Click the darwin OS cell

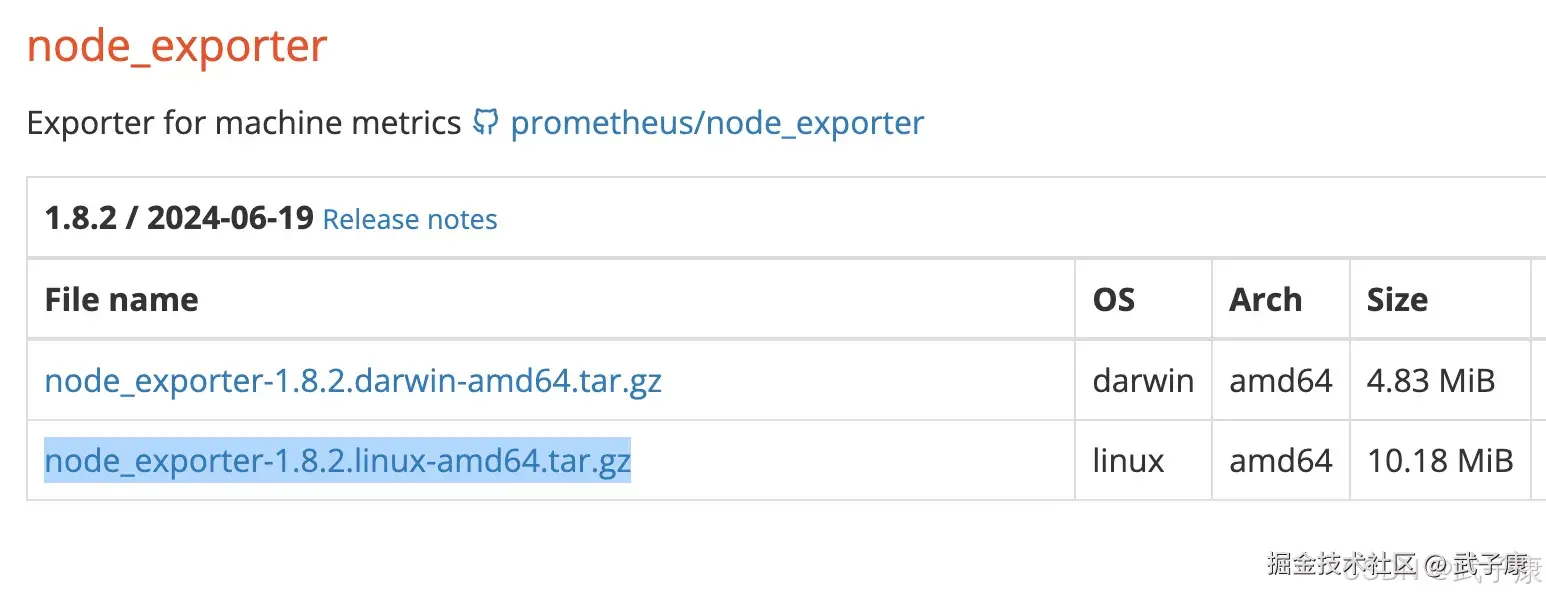[1143, 381]
